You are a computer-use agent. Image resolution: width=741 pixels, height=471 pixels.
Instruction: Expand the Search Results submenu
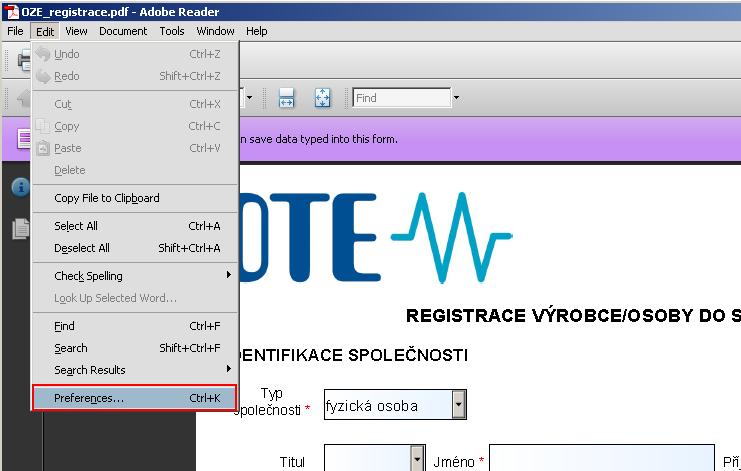135,369
